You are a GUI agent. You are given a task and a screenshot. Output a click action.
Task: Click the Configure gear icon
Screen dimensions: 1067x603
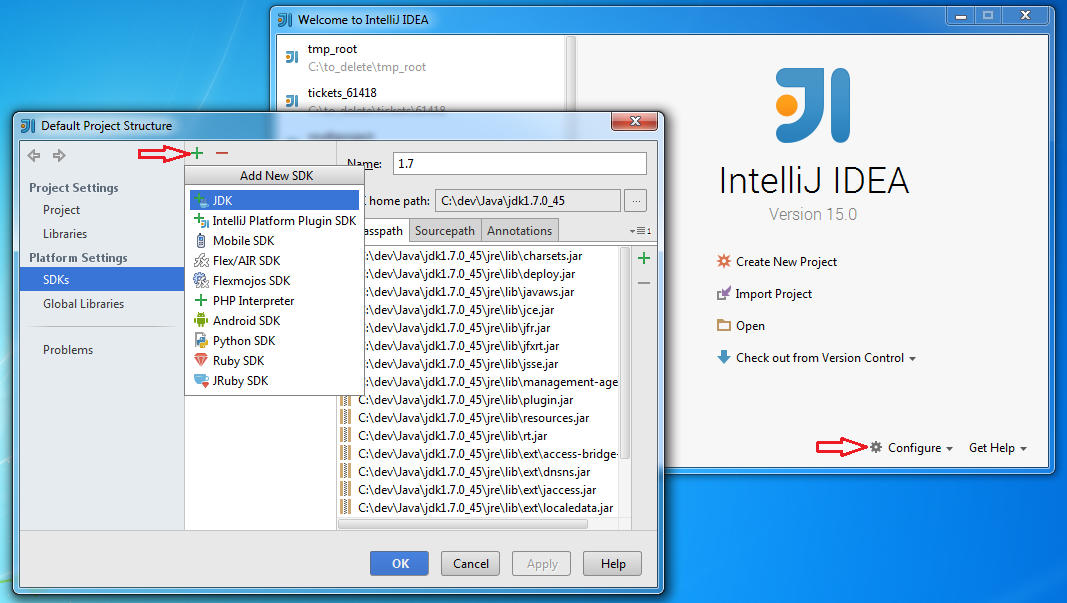pyautogui.click(x=876, y=447)
